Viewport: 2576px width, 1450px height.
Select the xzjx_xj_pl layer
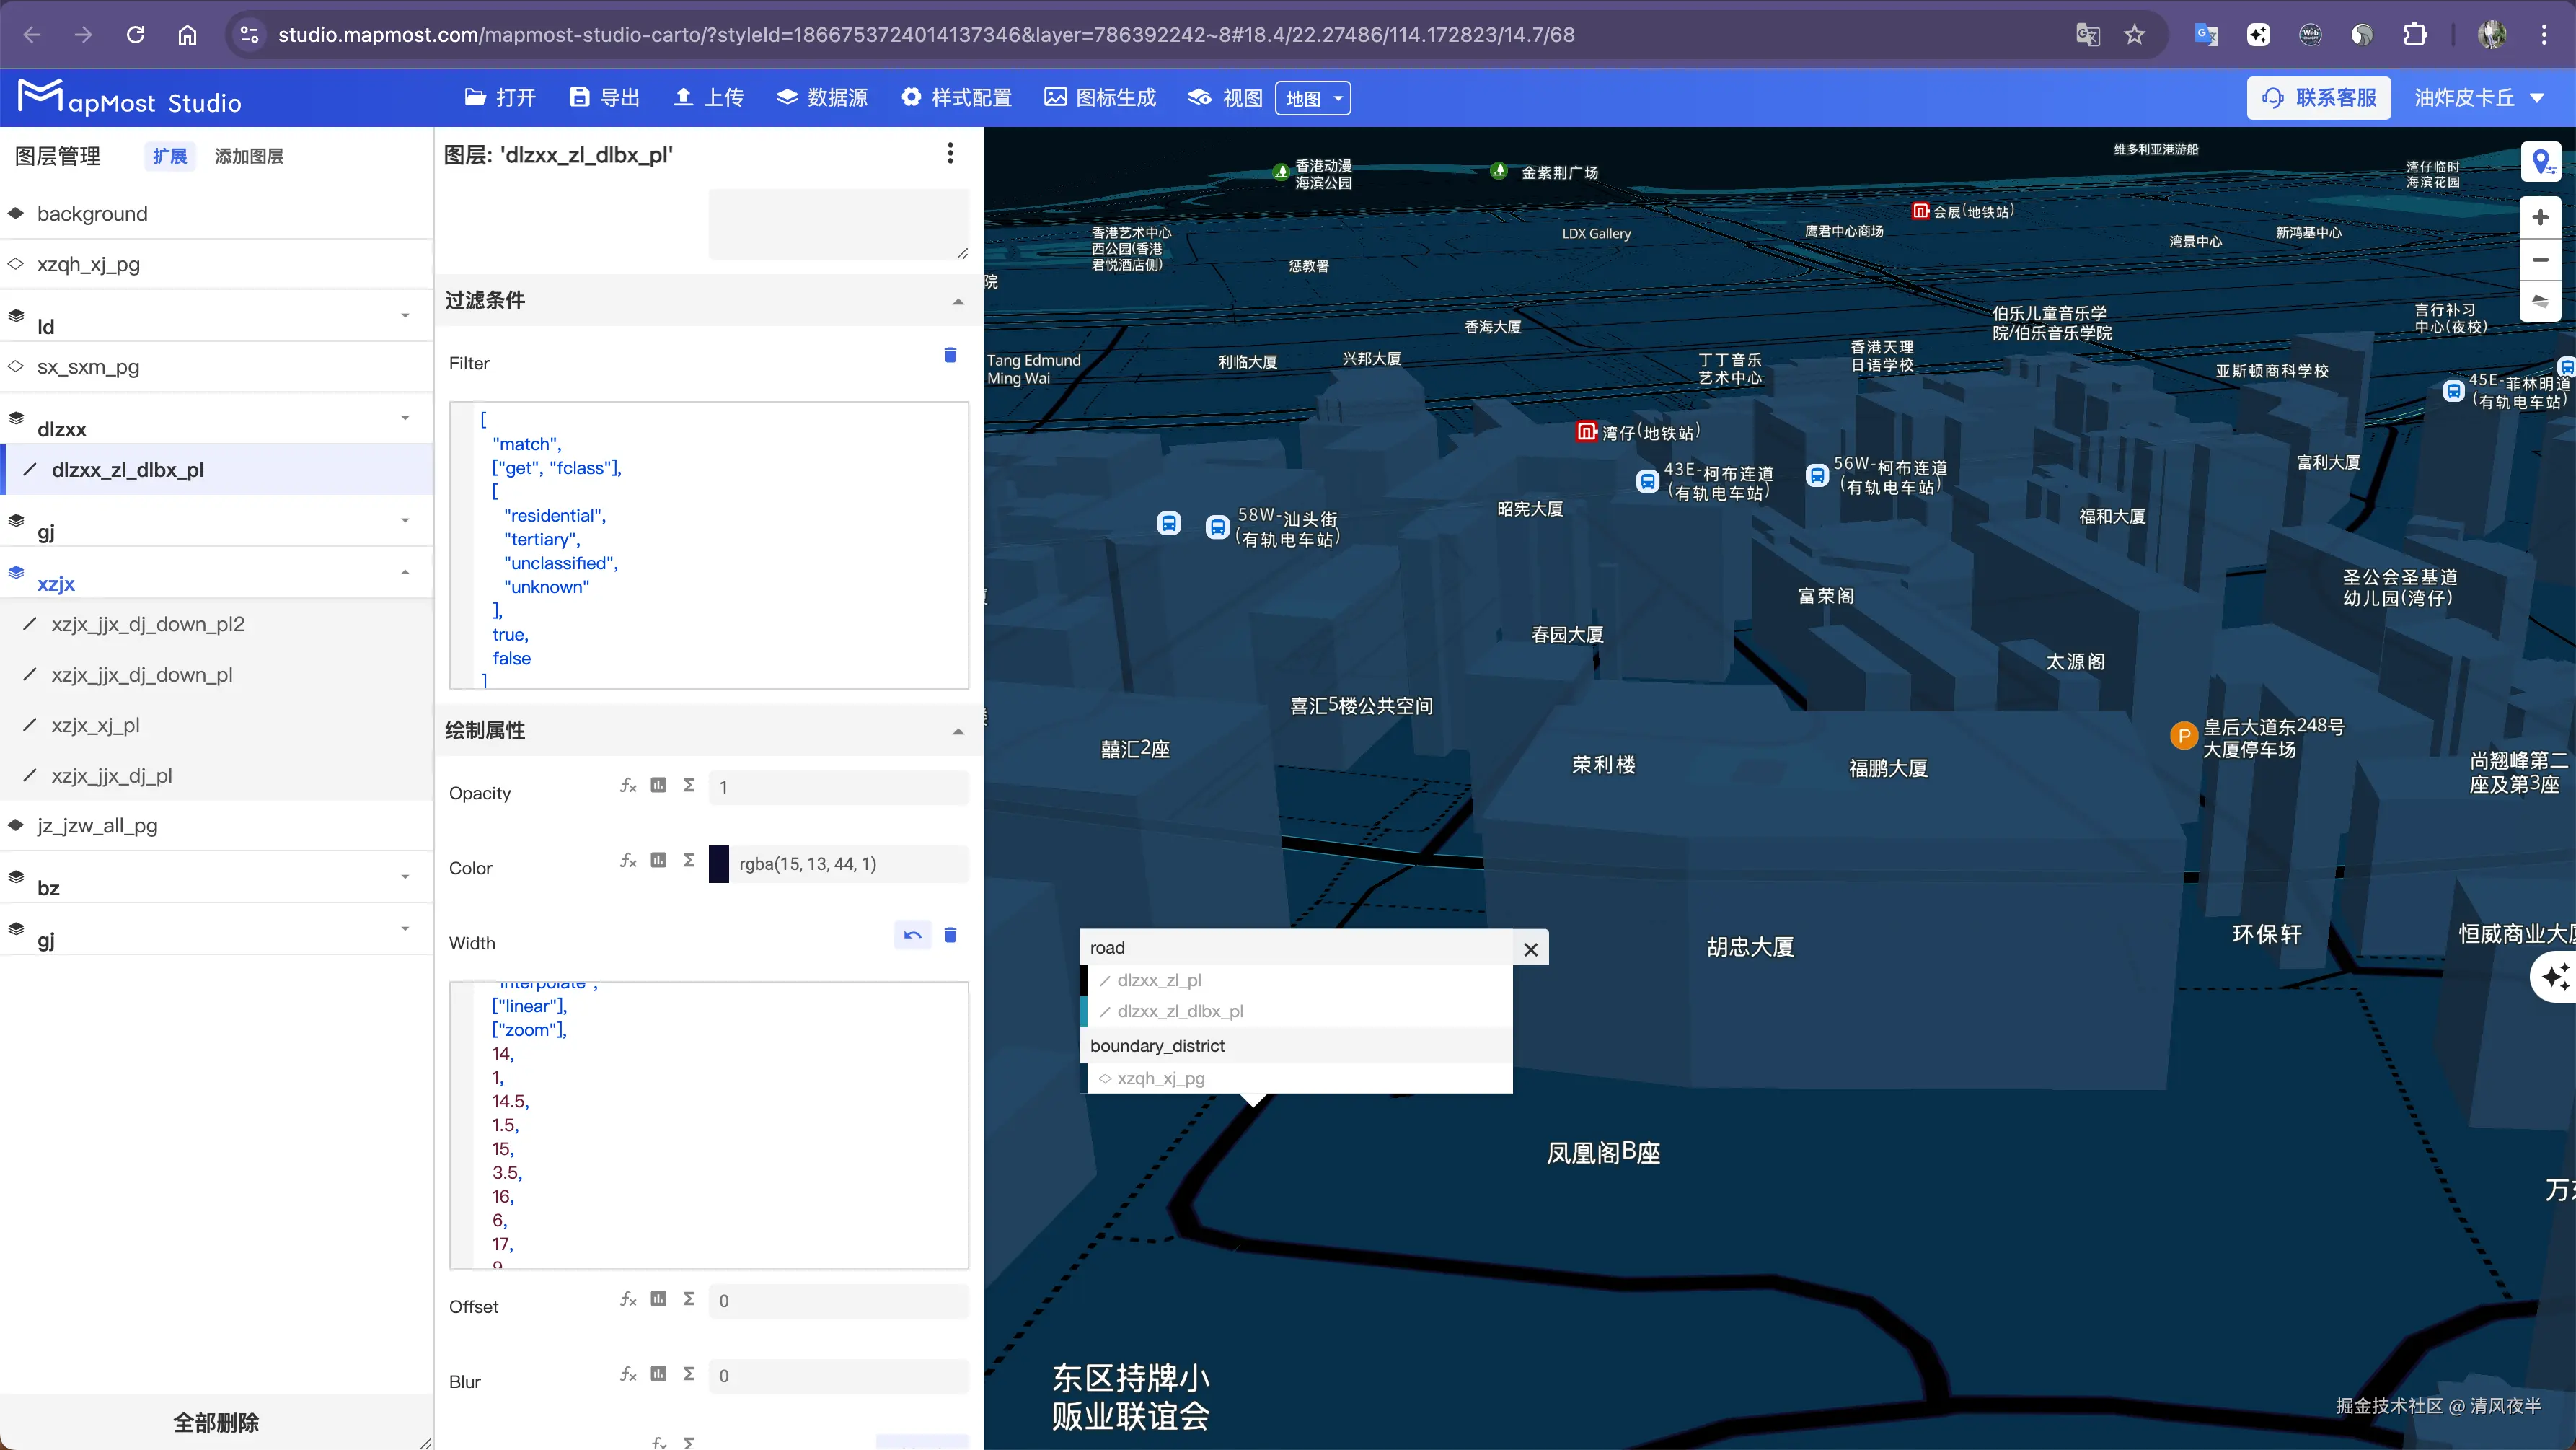pos(96,725)
